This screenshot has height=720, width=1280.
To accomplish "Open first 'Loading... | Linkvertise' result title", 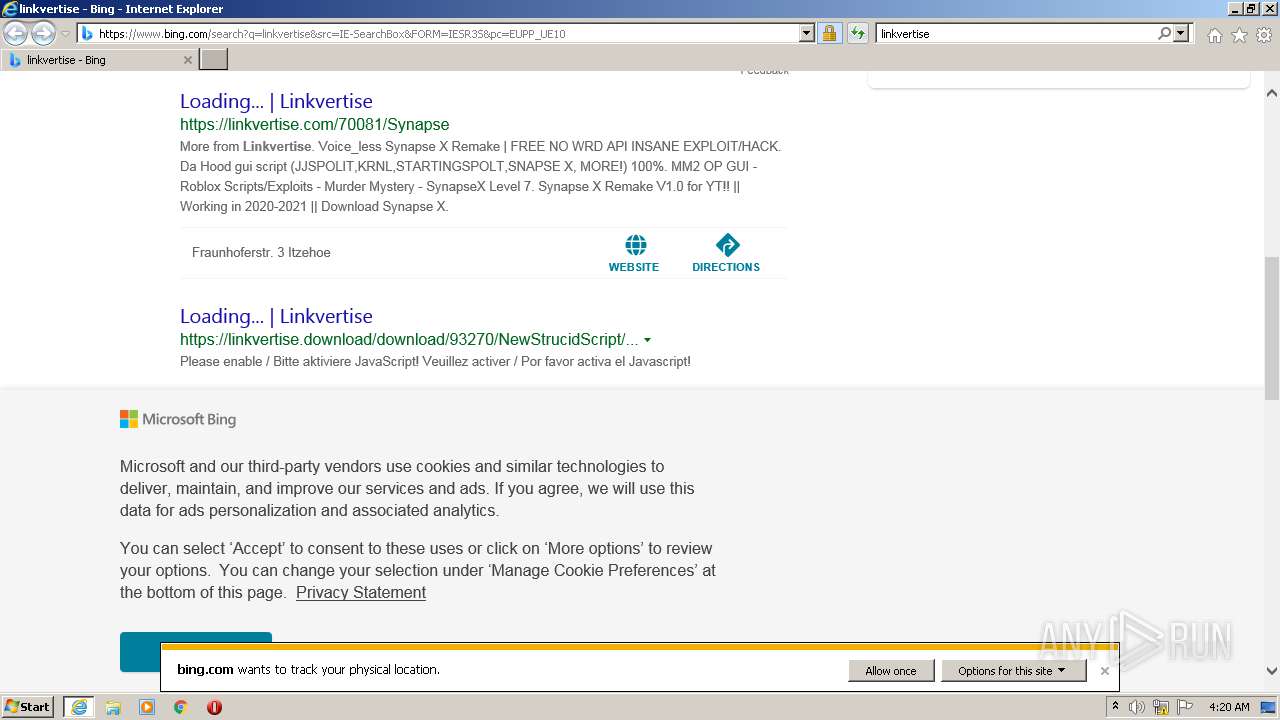I will pos(276,101).
